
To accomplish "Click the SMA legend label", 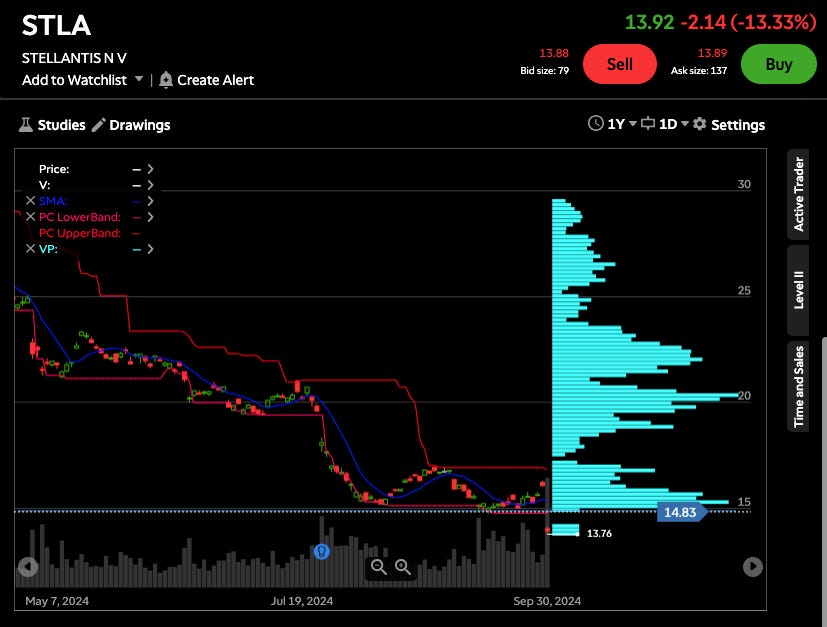I will 53,201.
